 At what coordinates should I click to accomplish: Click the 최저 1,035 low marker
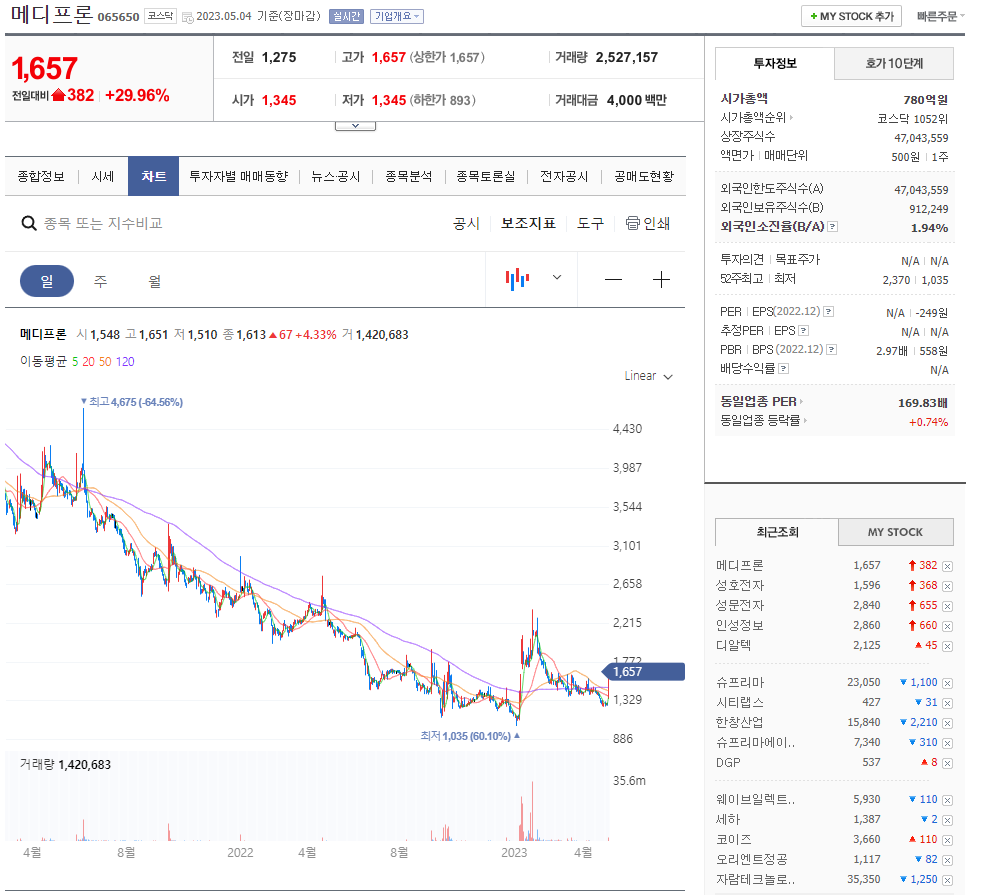(x=470, y=736)
